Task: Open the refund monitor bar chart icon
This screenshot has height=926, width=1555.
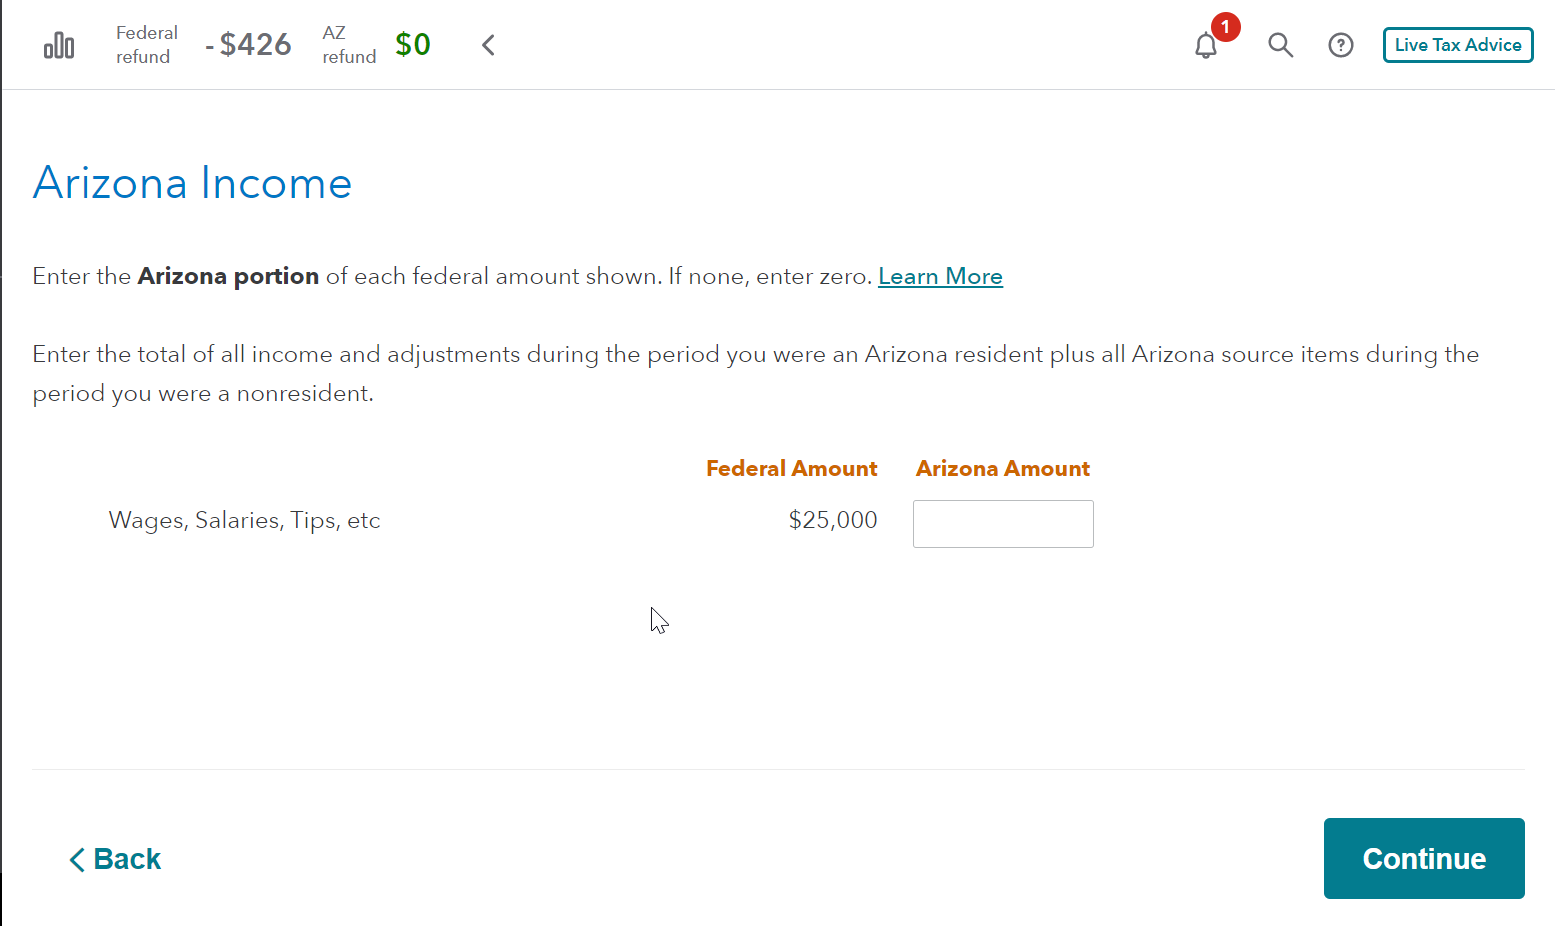Action: pos(59,45)
